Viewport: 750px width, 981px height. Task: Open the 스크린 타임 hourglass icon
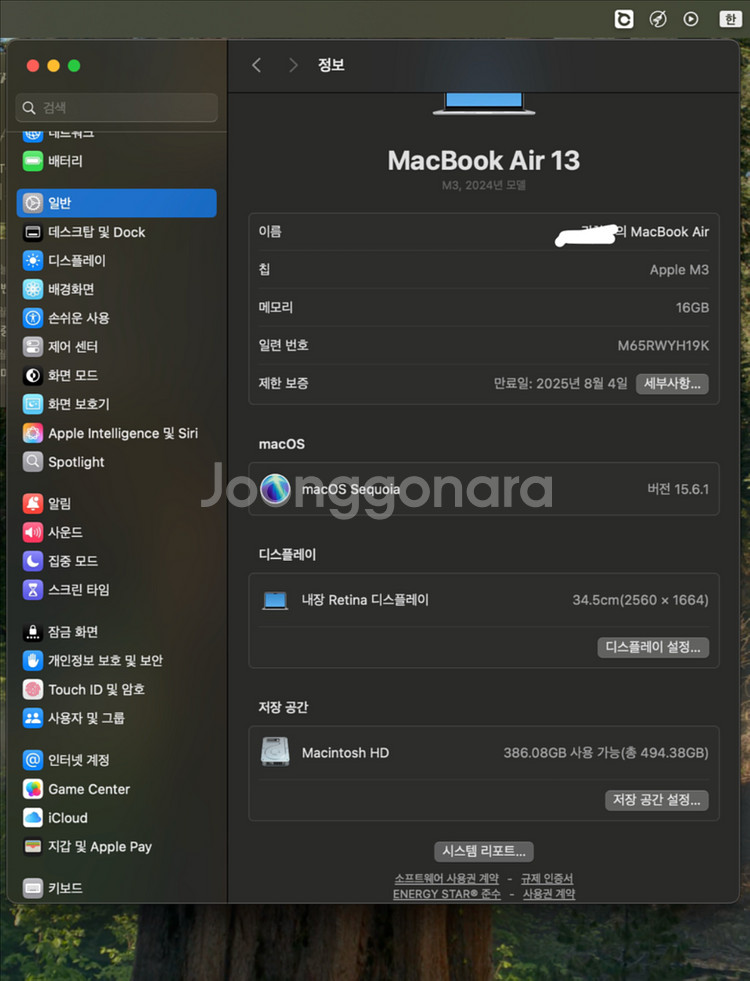[x=33, y=589]
